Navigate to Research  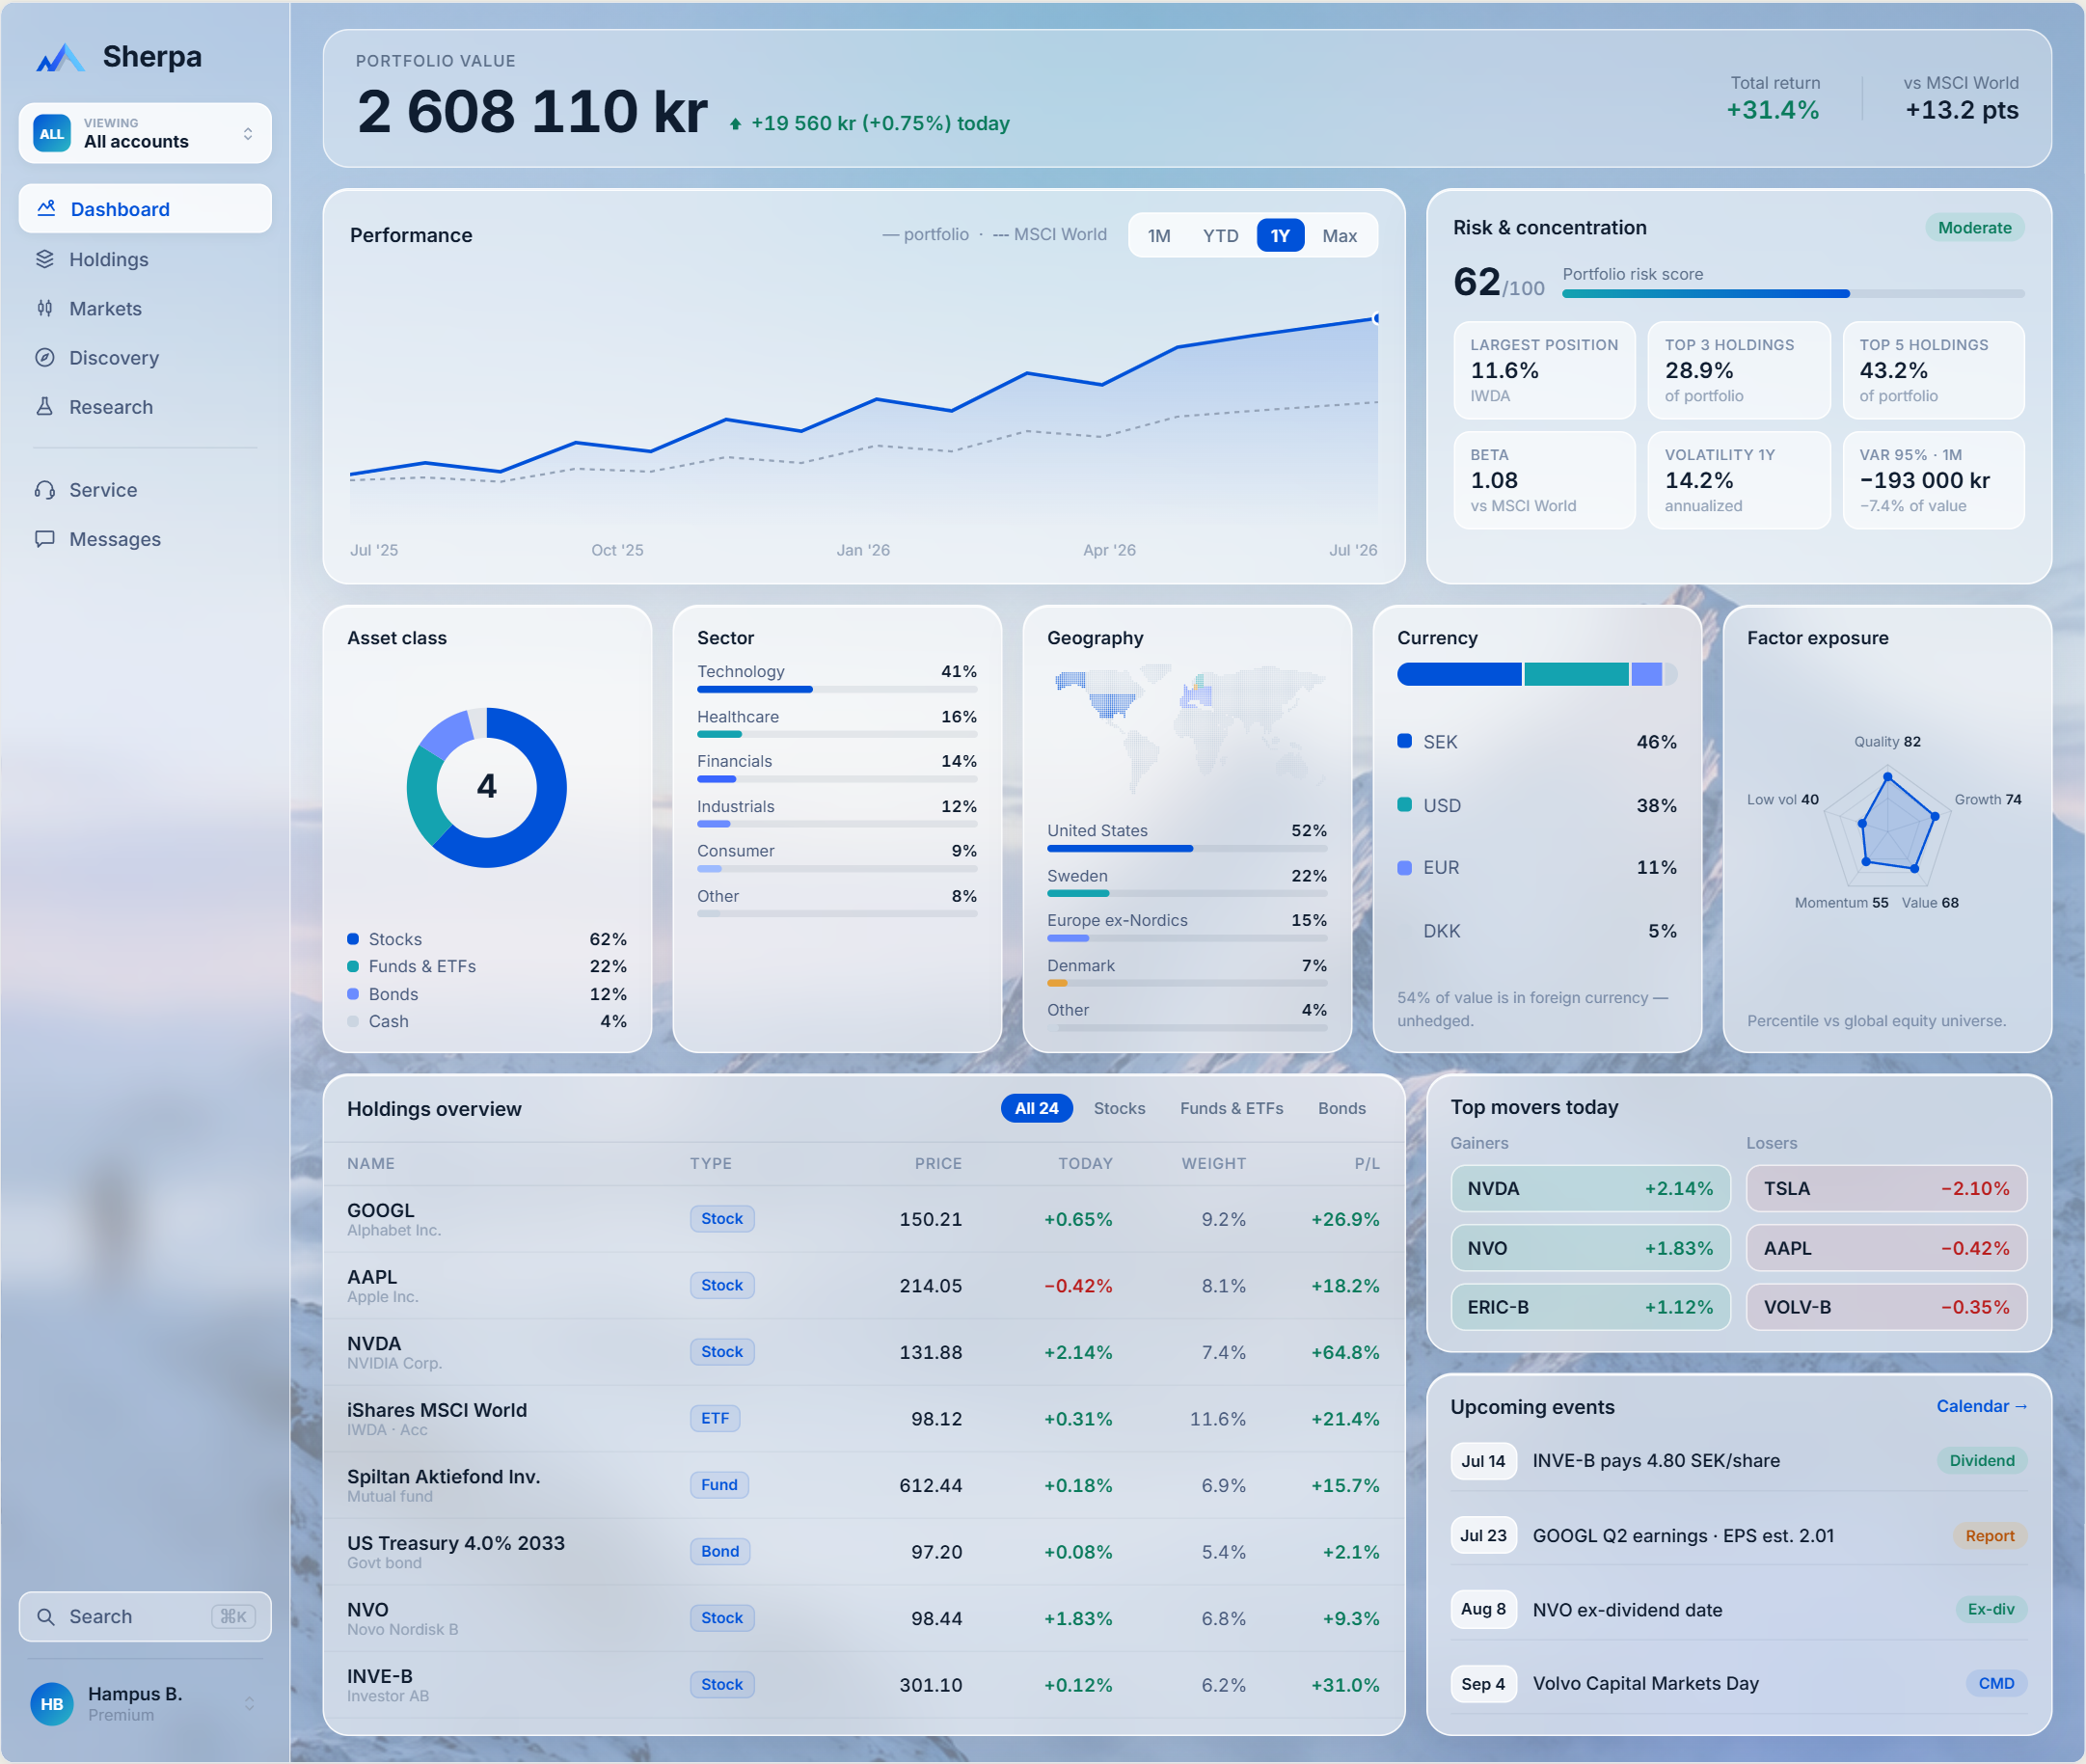point(145,406)
